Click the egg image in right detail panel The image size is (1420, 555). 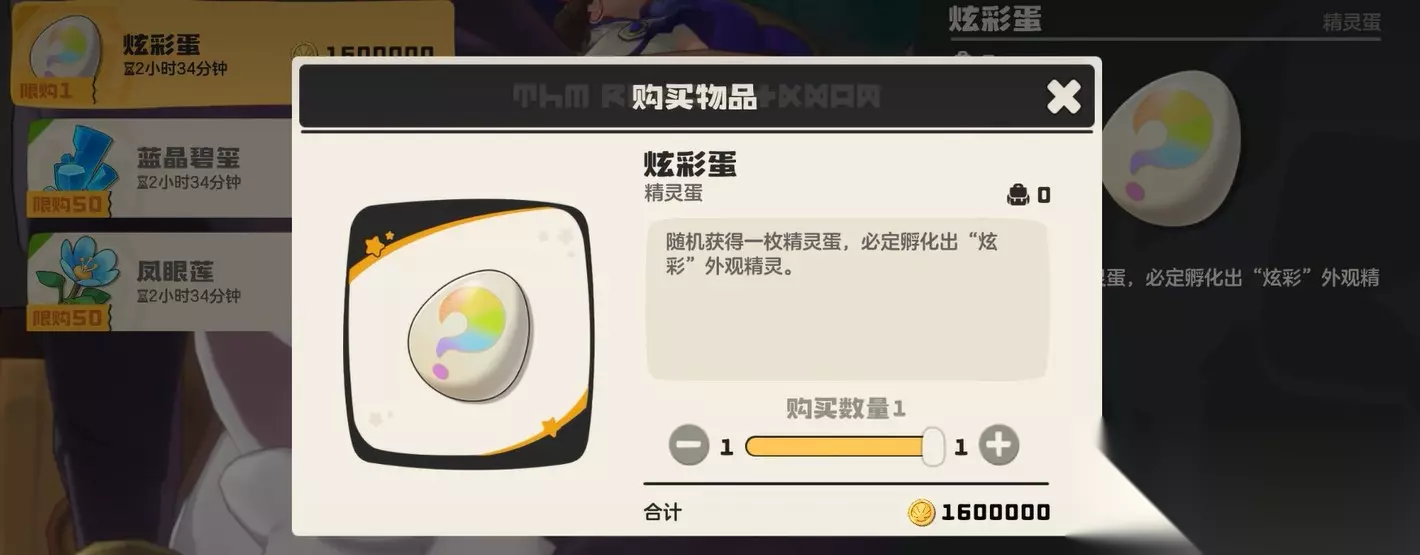1172,147
